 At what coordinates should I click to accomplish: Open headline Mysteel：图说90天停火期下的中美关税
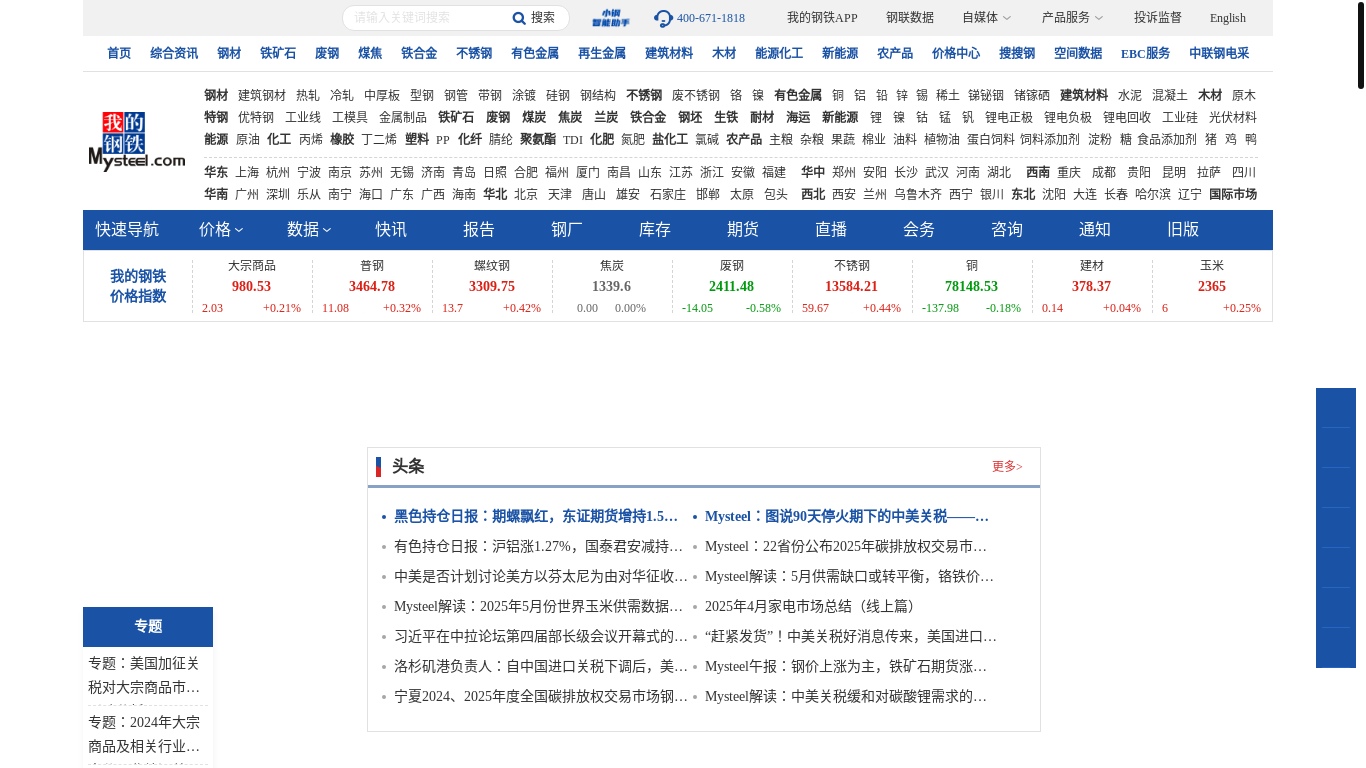[847, 517]
